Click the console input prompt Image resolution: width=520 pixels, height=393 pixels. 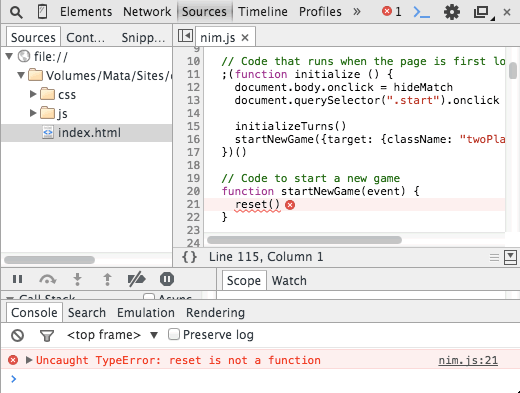260,379
